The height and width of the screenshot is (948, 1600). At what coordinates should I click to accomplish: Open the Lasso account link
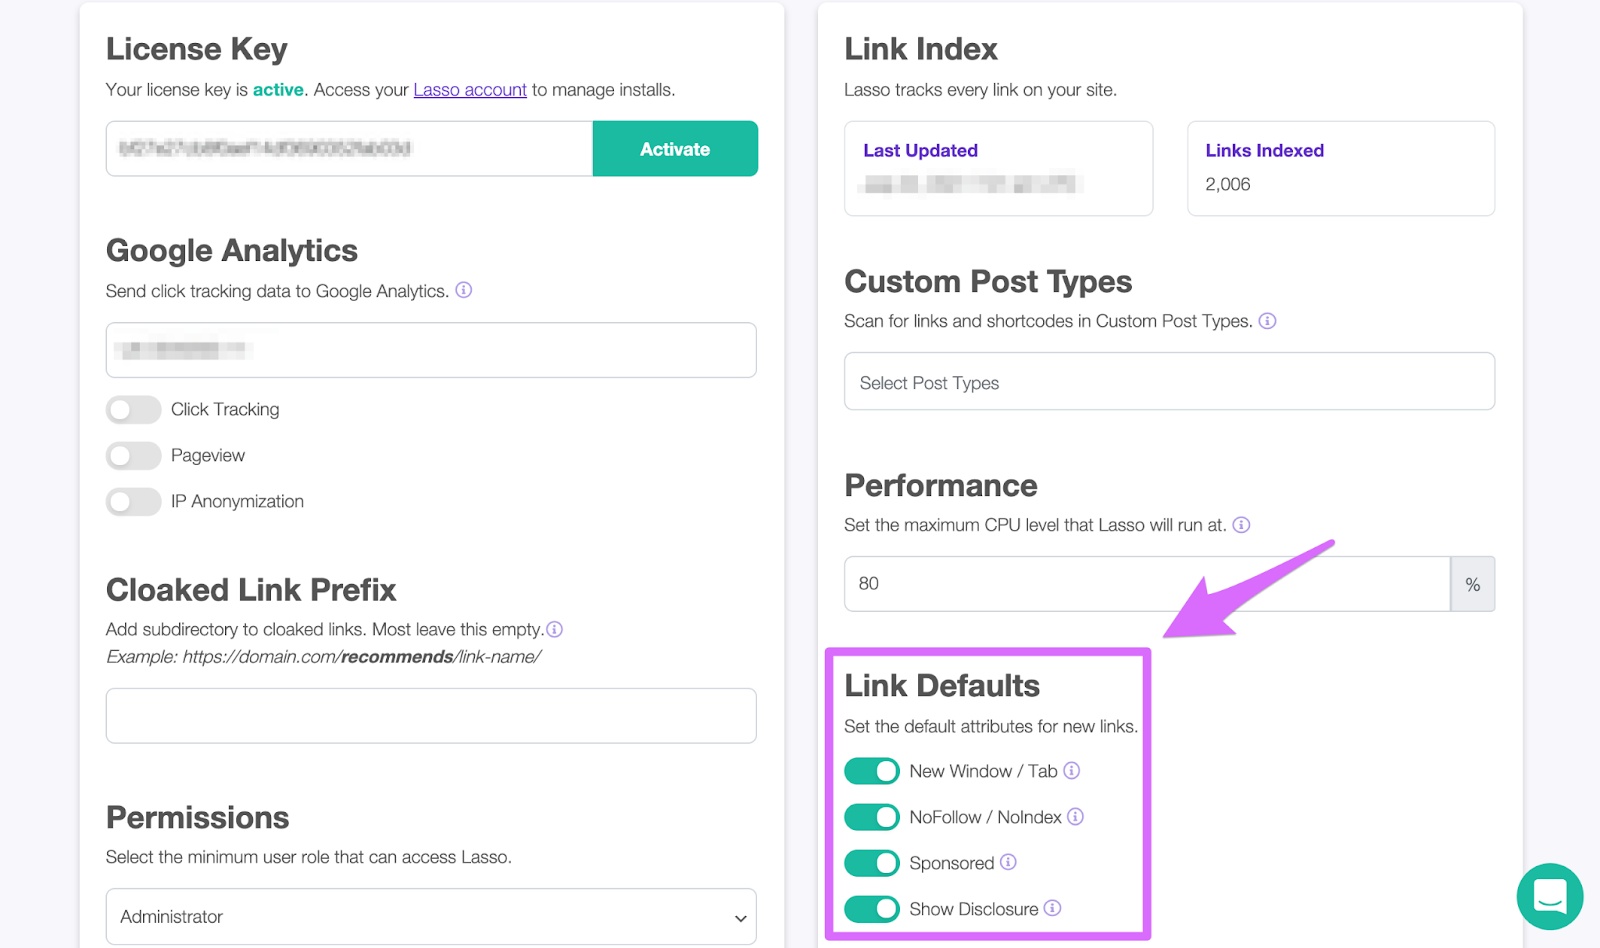[470, 90]
